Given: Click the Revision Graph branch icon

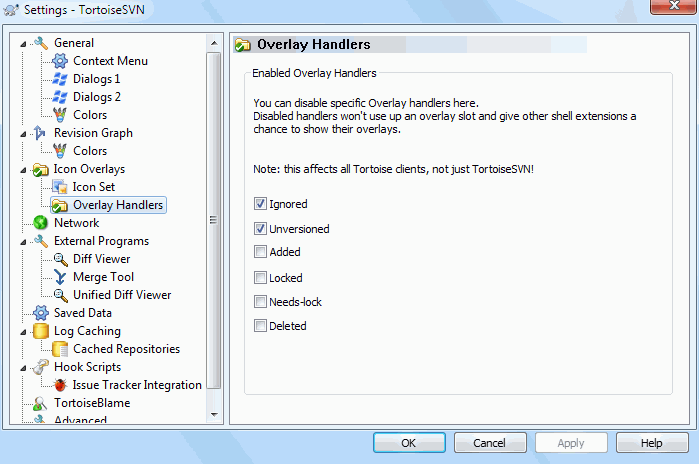Looking at the screenshot, I should (40, 133).
